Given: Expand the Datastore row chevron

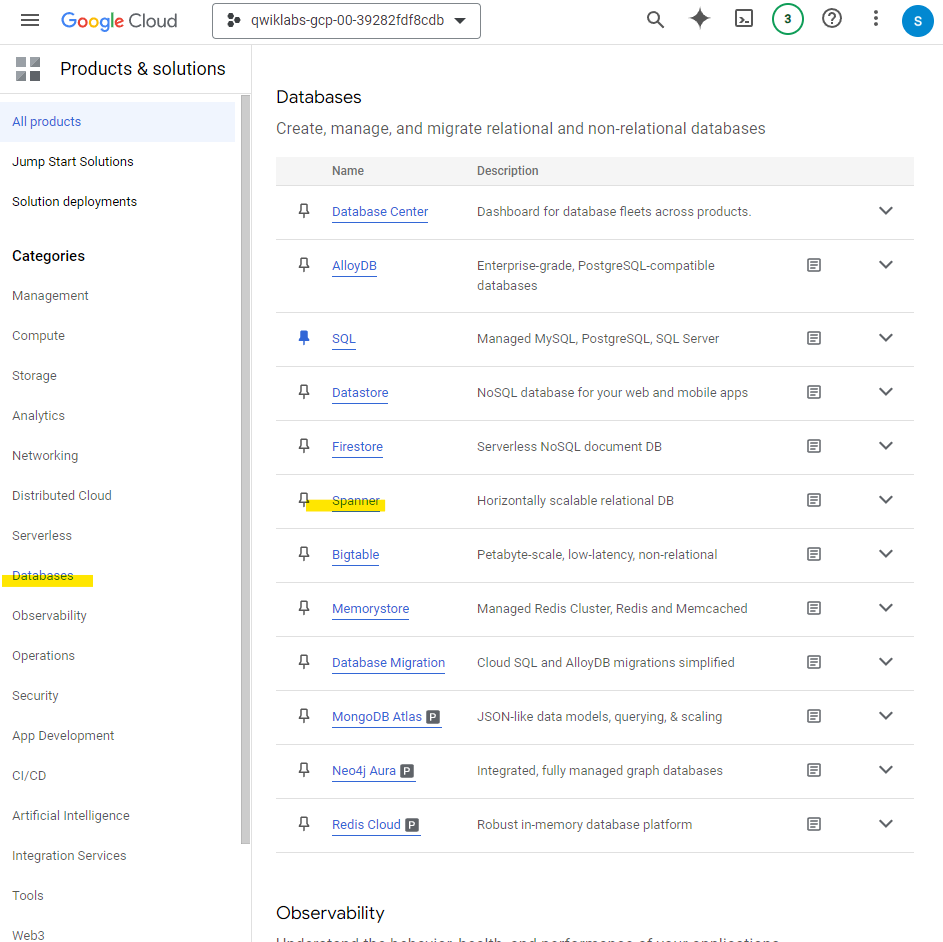Looking at the screenshot, I should 886,392.
